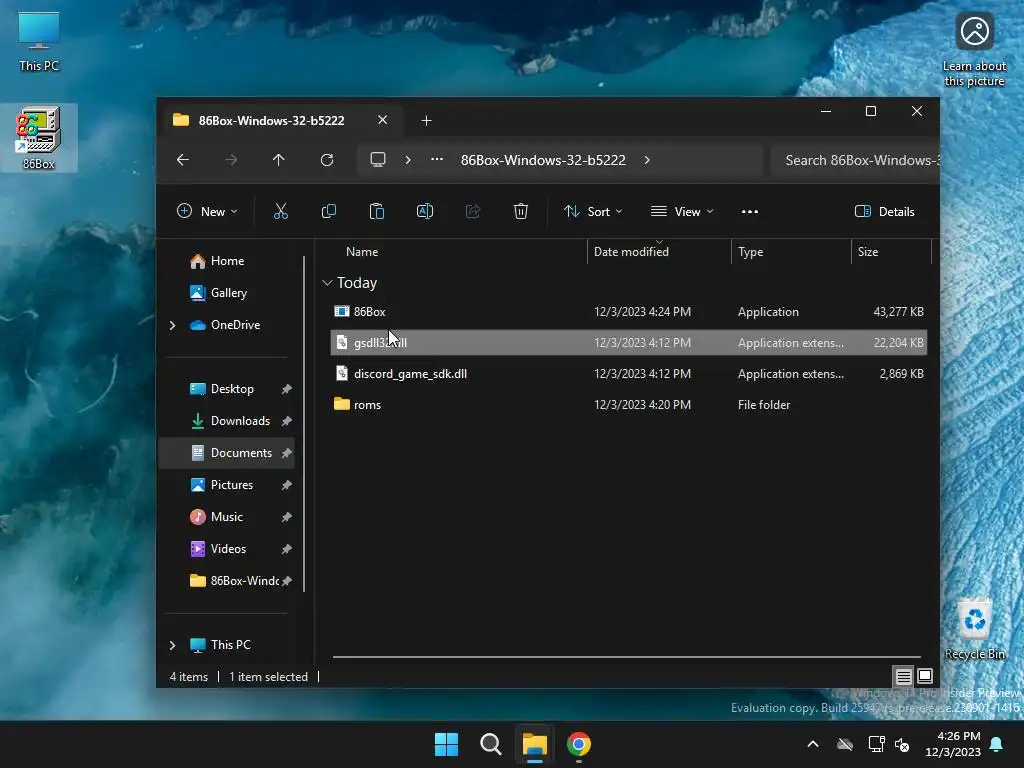The height and width of the screenshot is (768, 1024).
Task: Click the OneDrive tray icon
Action: 845,744
